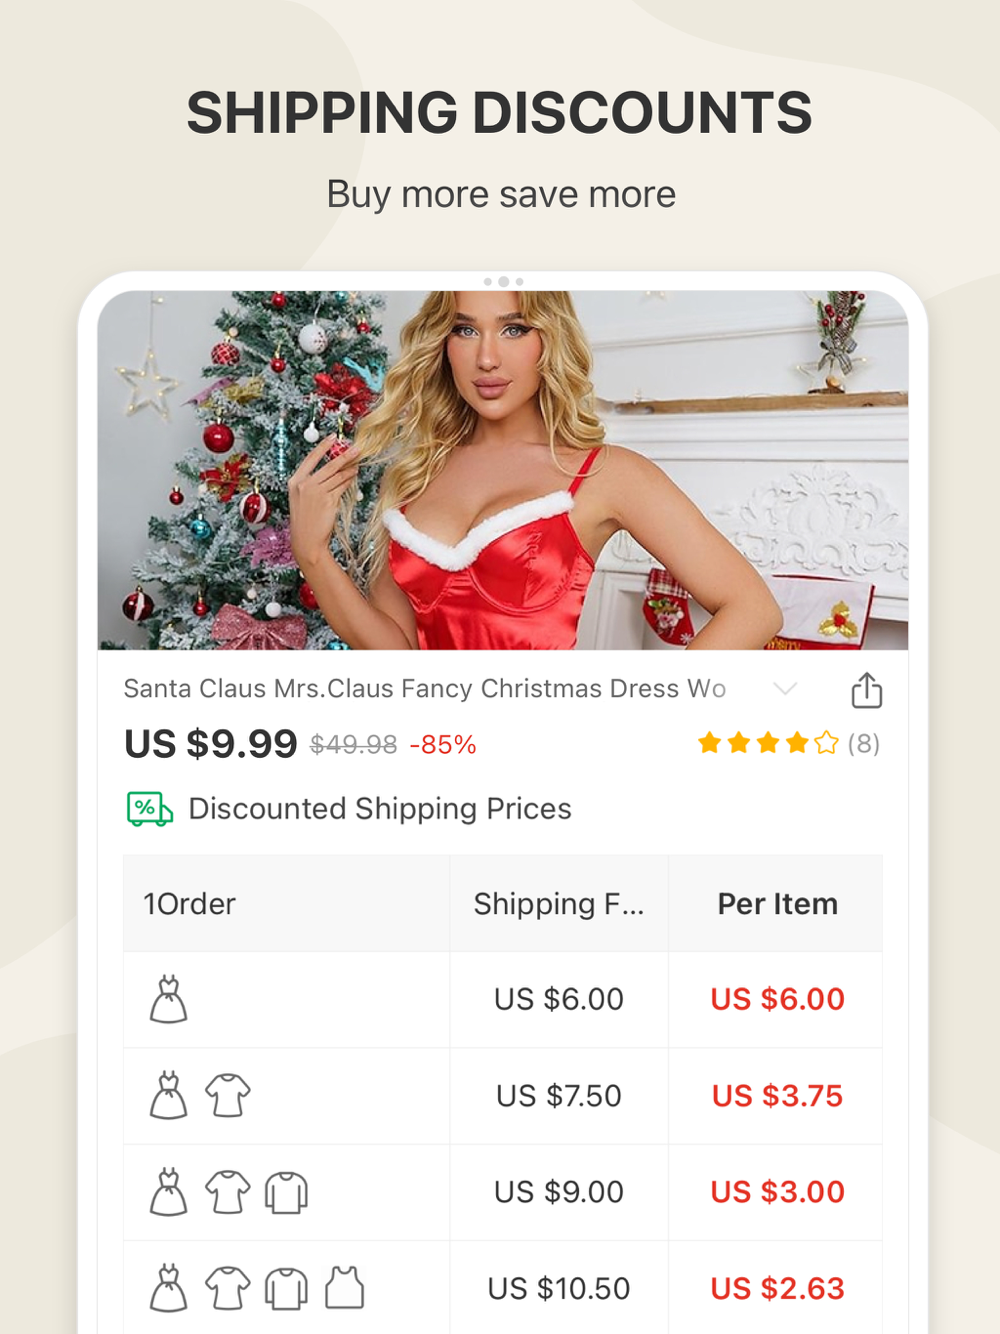Select the Per Item column header
This screenshot has width=1000, height=1334.
pyautogui.click(x=777, y=904)
